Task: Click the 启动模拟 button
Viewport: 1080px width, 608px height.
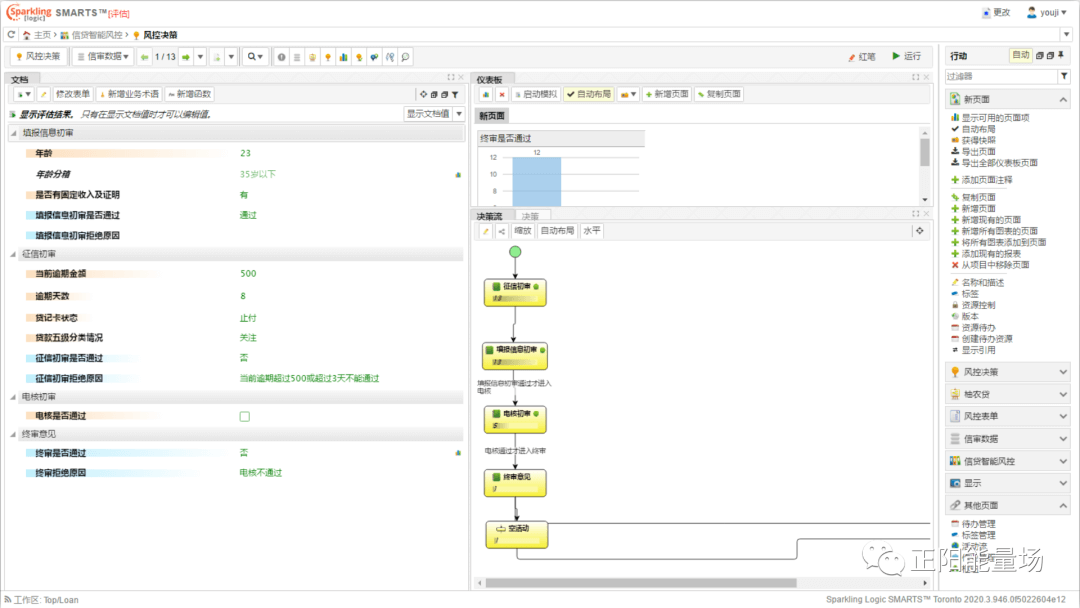Action: [x=536, y=94]
